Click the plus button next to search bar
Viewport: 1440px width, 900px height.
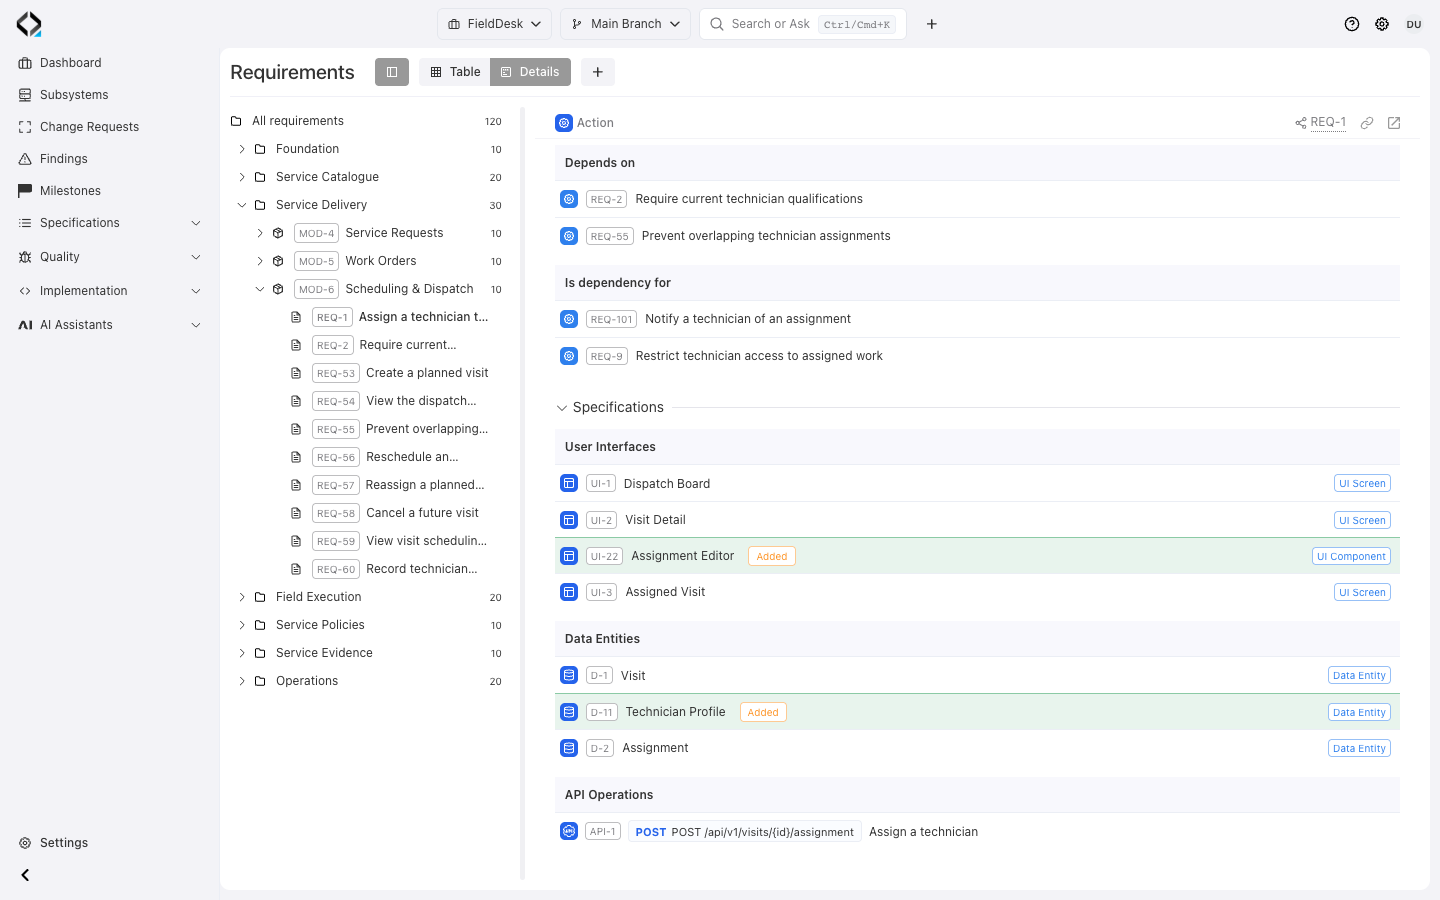931,24
